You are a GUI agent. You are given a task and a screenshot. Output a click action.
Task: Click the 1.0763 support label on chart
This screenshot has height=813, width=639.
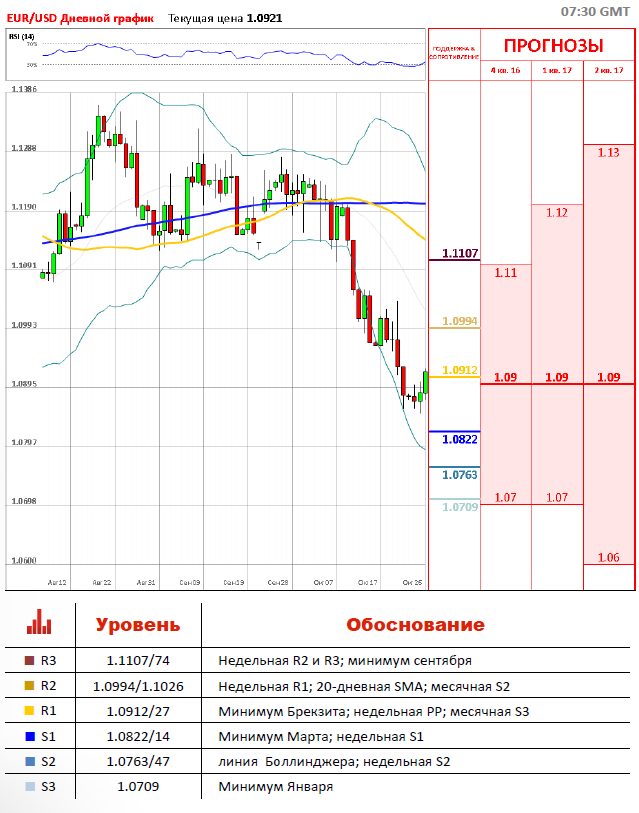pyautogui.click(x=460, y=474)
